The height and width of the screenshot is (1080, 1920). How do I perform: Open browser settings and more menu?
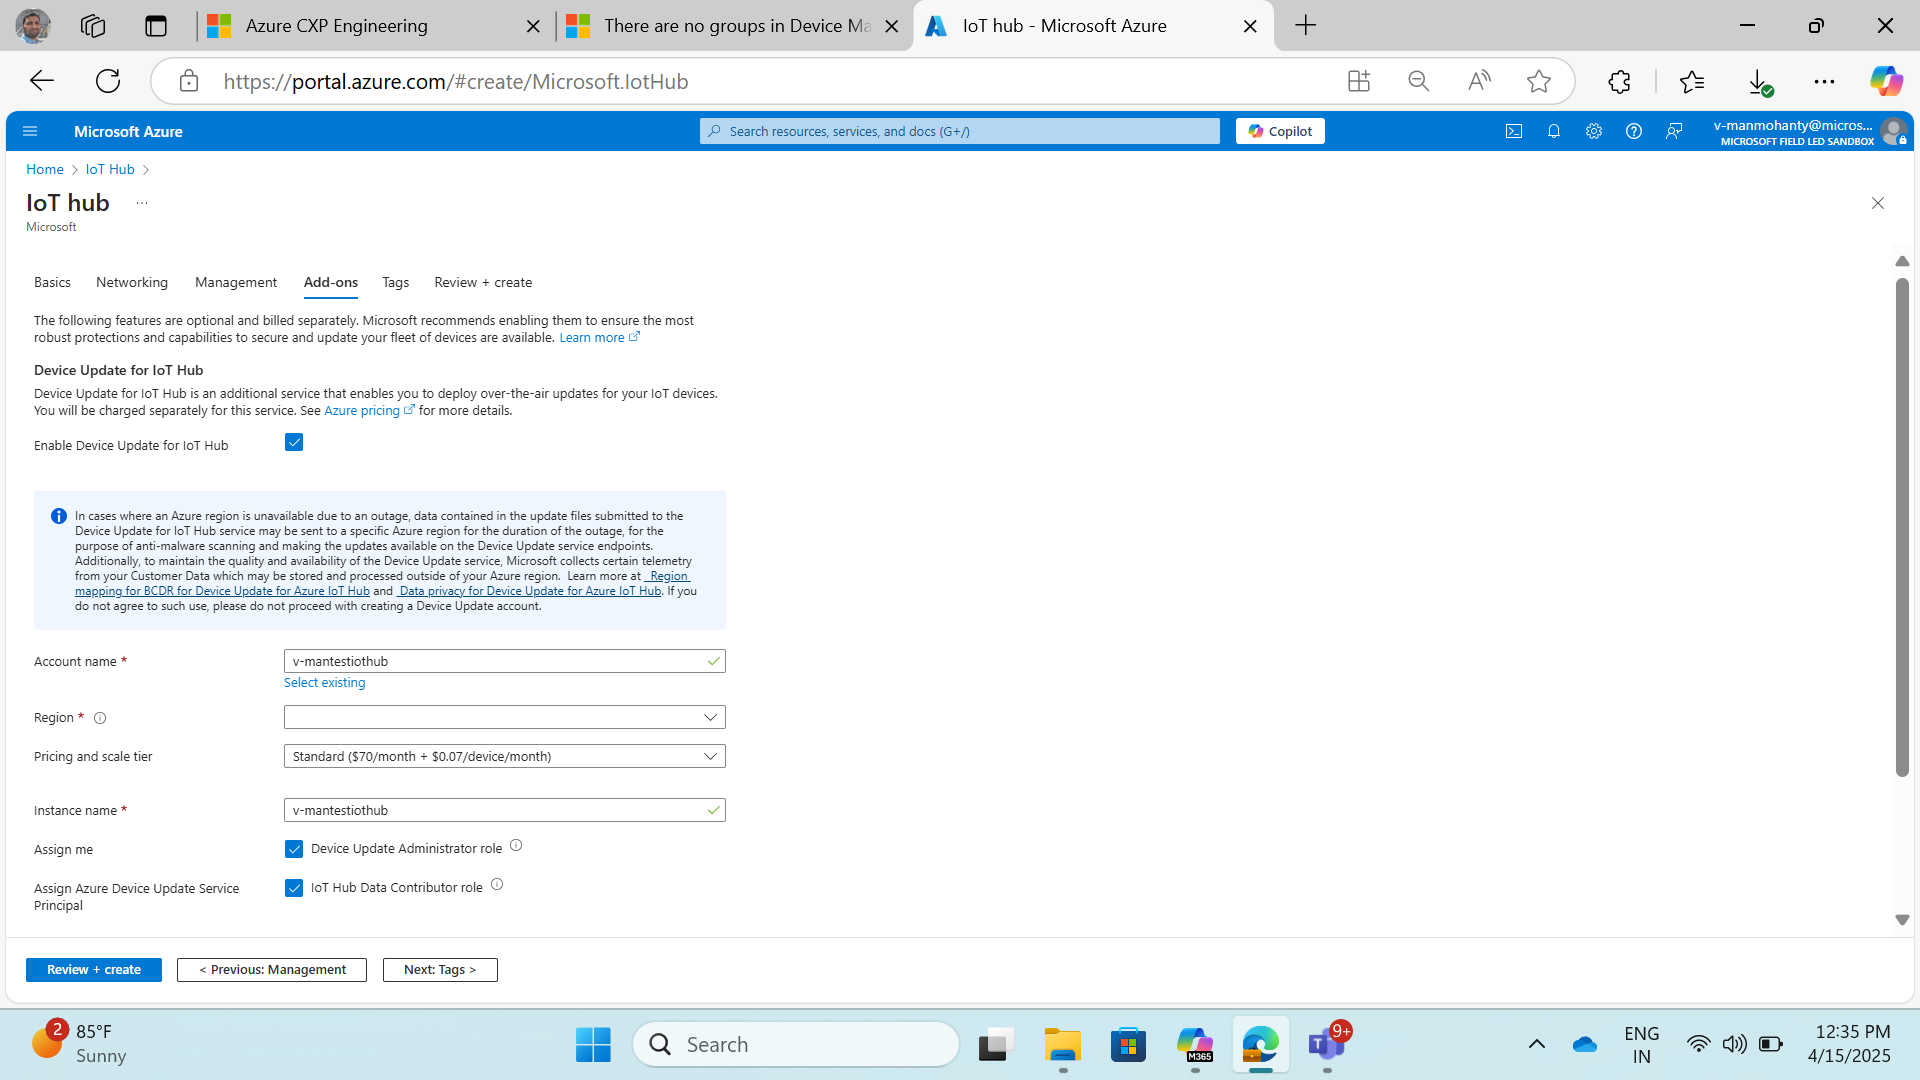(1825, 81)
